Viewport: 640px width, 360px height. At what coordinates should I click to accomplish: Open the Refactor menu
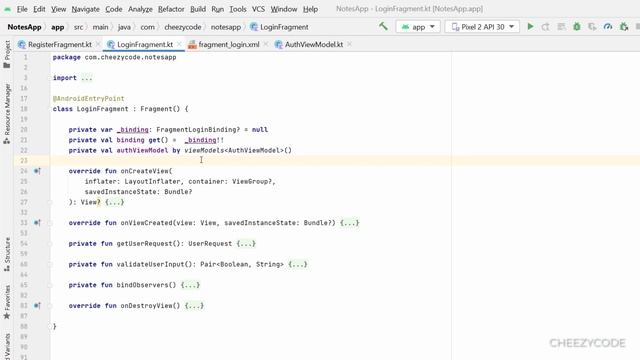click(171, 9)
